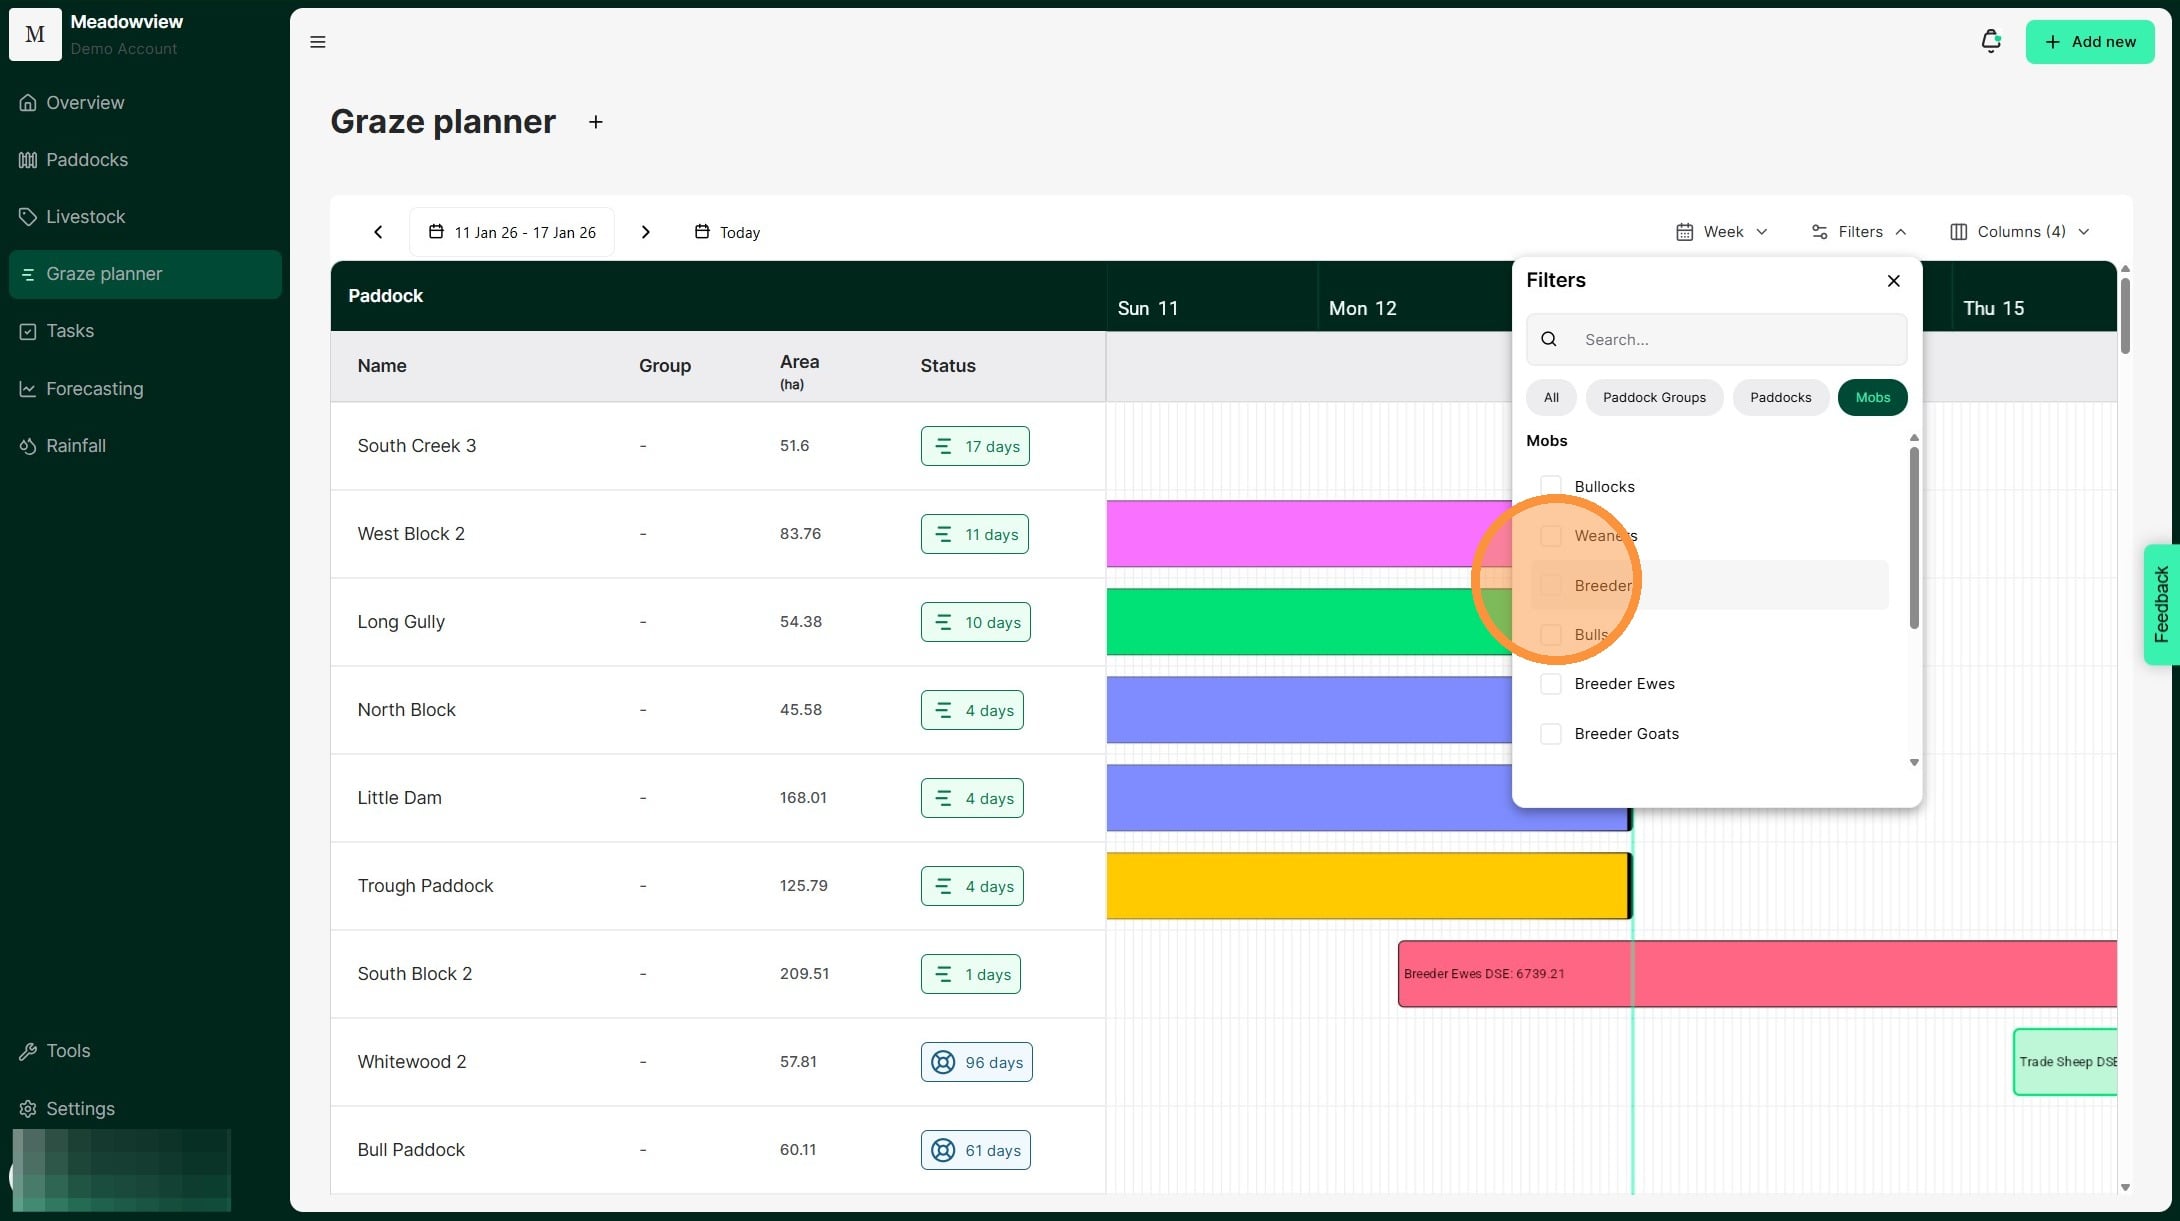Toggle the hamburger sidebar menu icon
This screenshot has width=2180, height=1221.
click(318, 42)
